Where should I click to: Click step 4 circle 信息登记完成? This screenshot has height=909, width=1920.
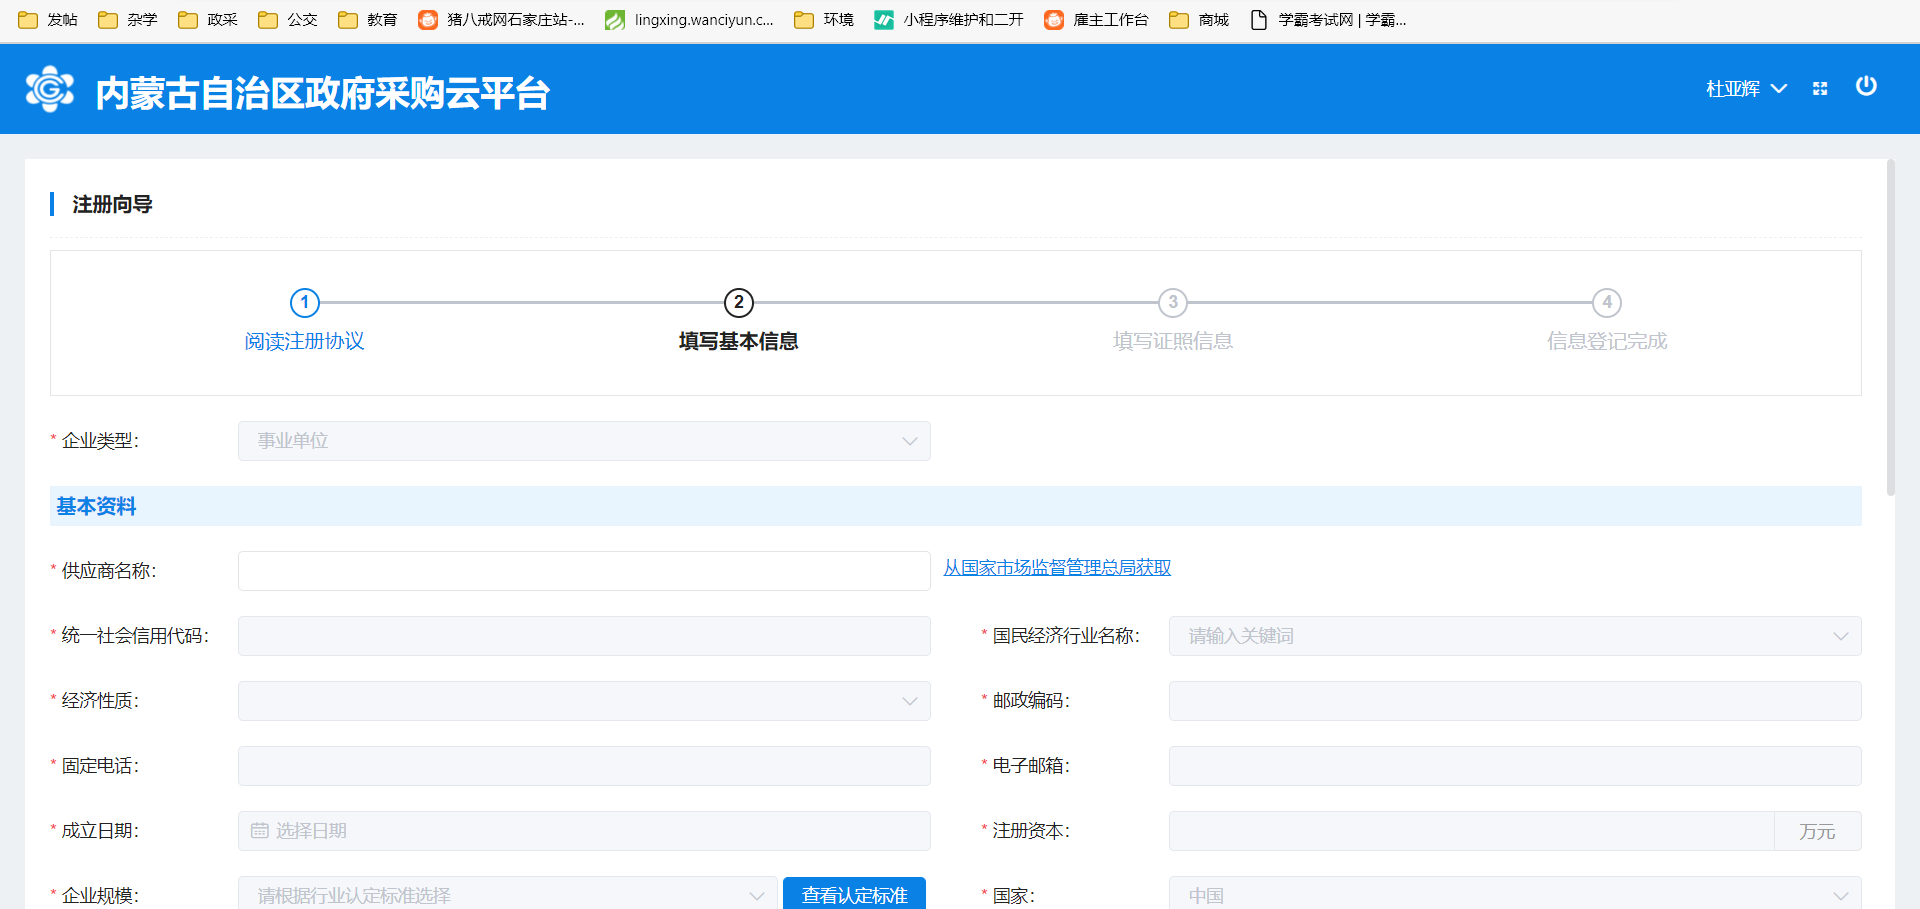(x=1607, y=302)
